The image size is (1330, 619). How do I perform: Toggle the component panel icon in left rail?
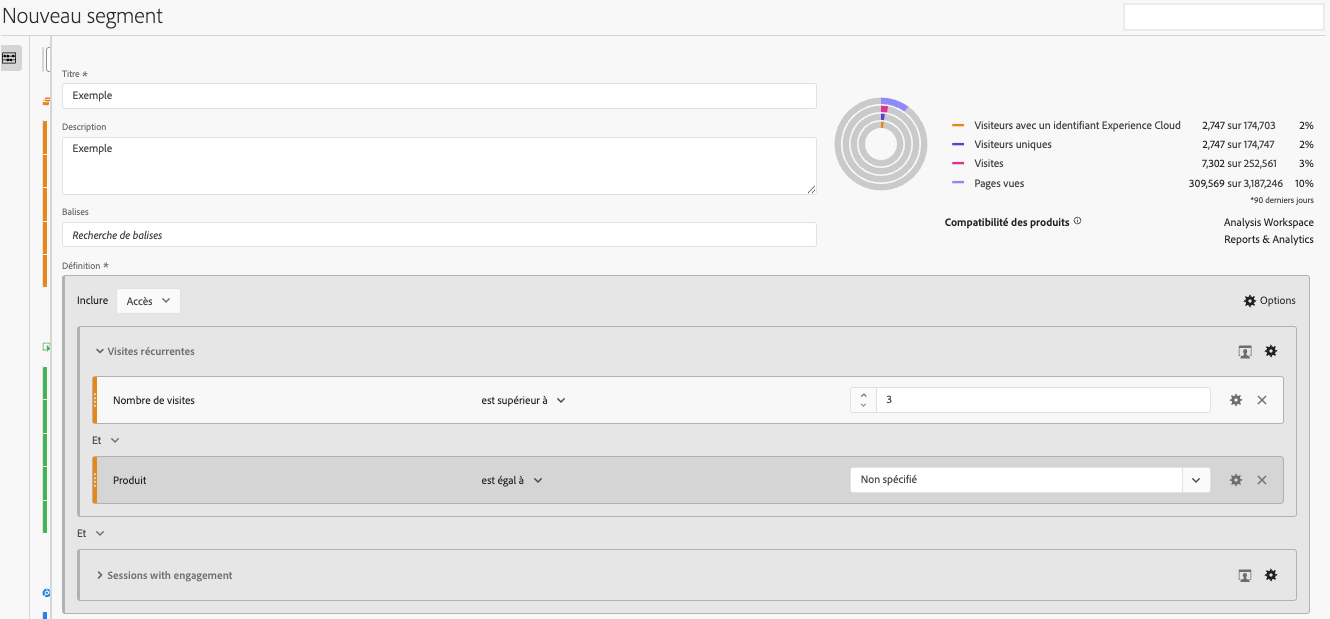point(9,58)
